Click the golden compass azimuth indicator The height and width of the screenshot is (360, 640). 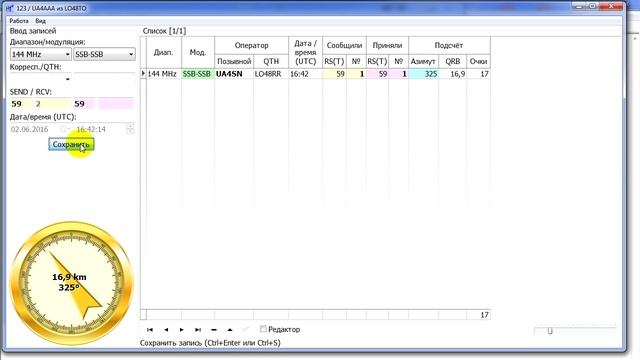point(71,283)
